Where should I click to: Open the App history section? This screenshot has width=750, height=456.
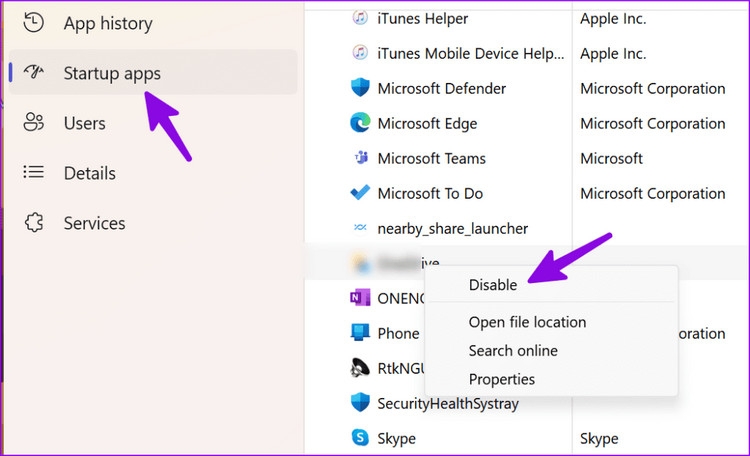tap(108, 23)
